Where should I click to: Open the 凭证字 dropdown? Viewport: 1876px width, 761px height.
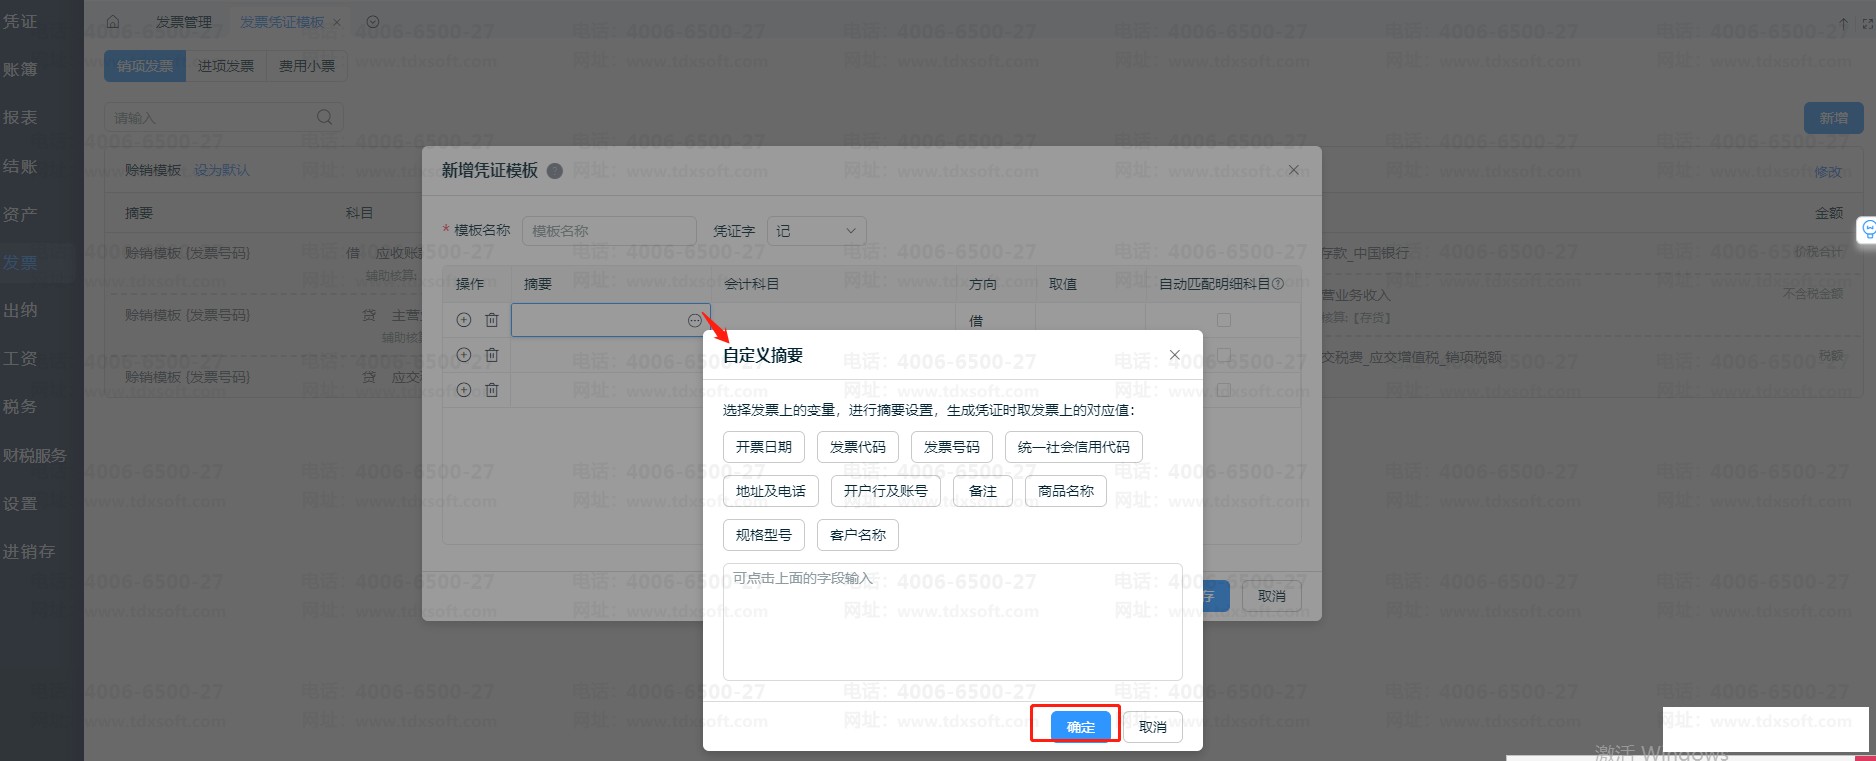(x=816, y=231)
